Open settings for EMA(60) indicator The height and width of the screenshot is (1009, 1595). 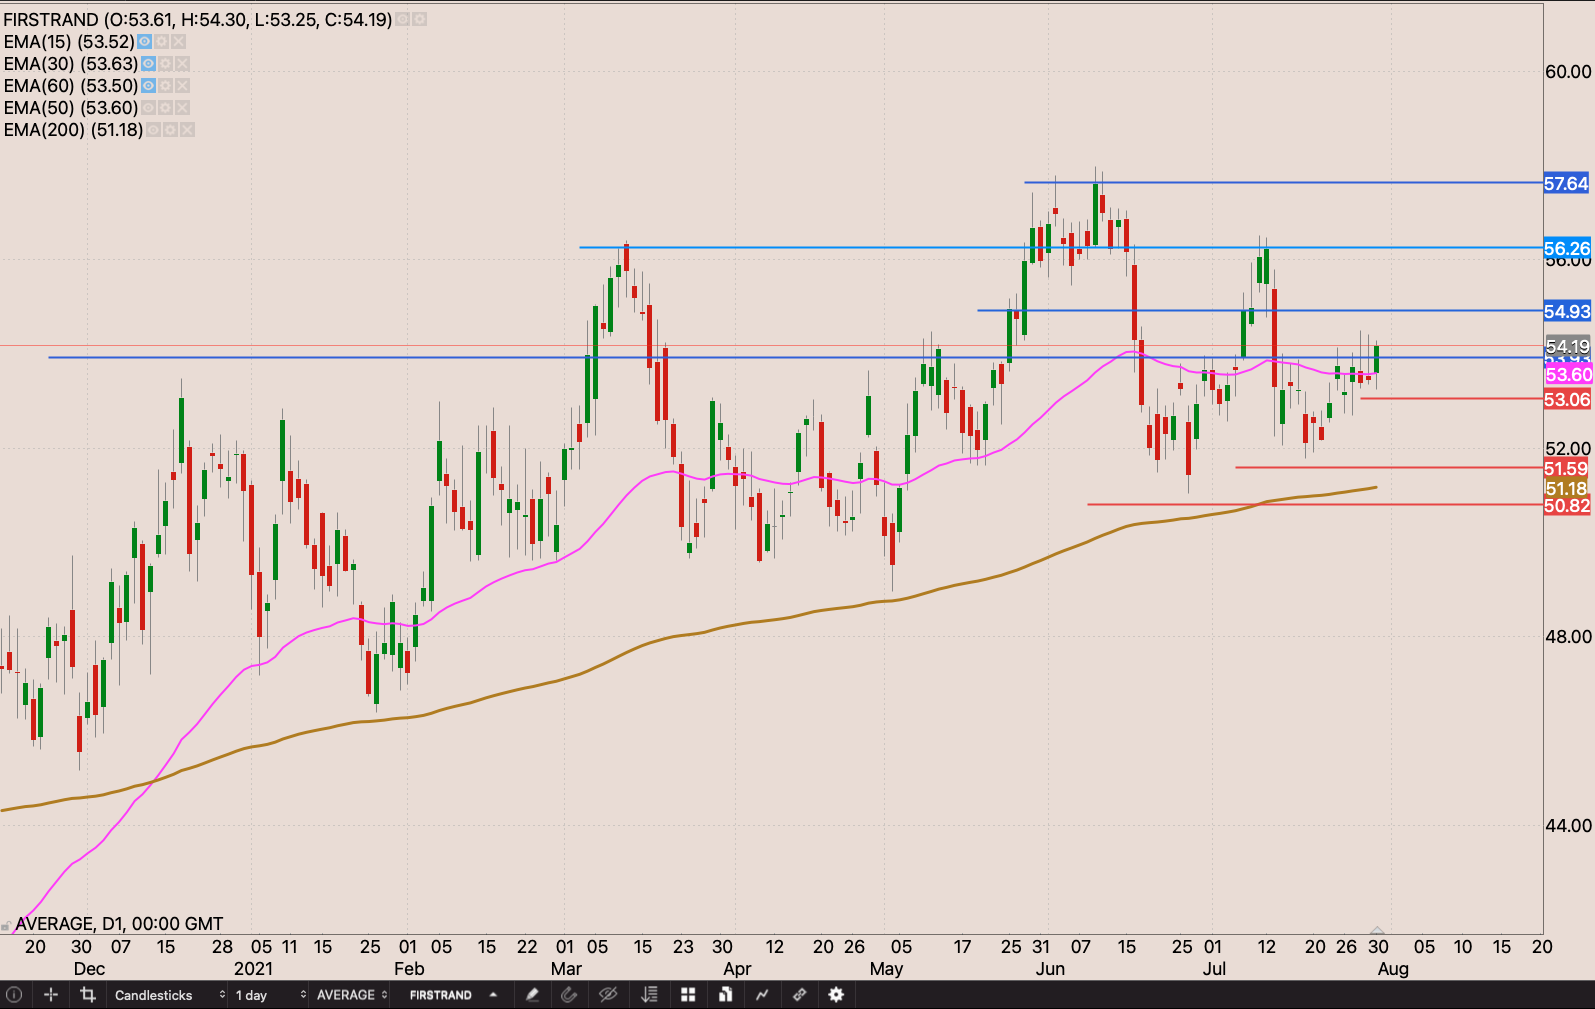[x=165, y=86]
